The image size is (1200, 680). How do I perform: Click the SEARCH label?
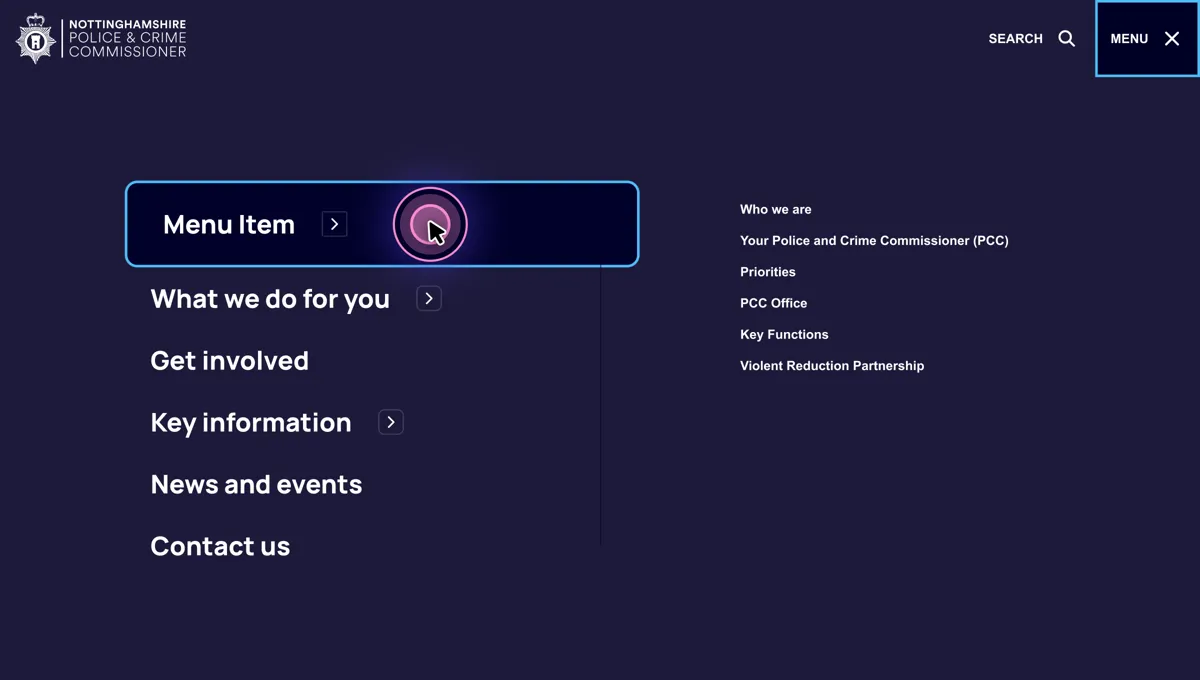pos(1015,38)
